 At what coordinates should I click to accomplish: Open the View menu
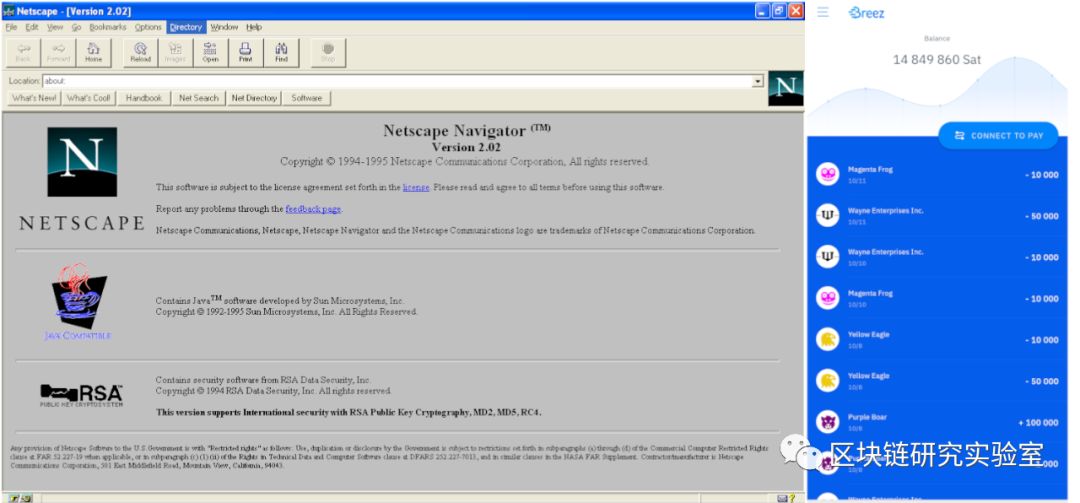coord(55,27)
